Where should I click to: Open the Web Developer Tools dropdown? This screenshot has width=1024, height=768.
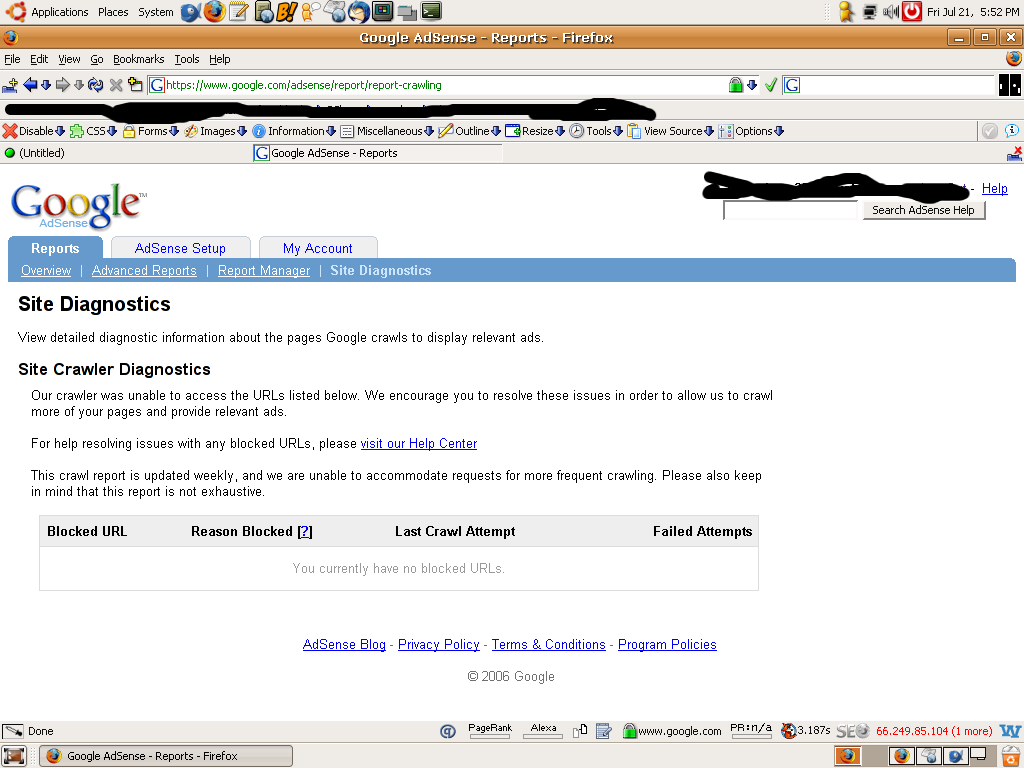point(596,131)
